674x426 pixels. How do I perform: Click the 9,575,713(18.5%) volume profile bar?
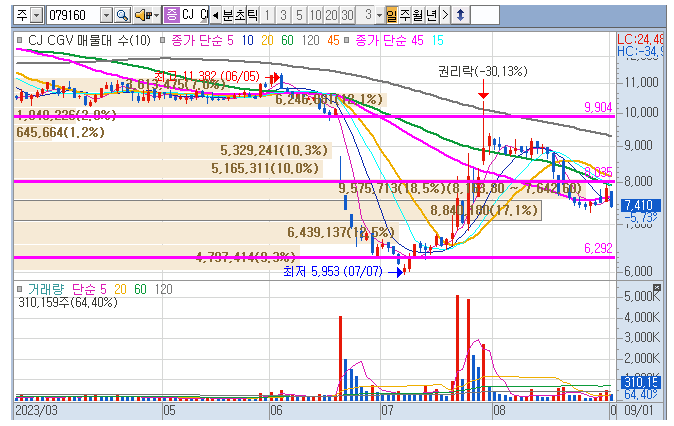300,188
